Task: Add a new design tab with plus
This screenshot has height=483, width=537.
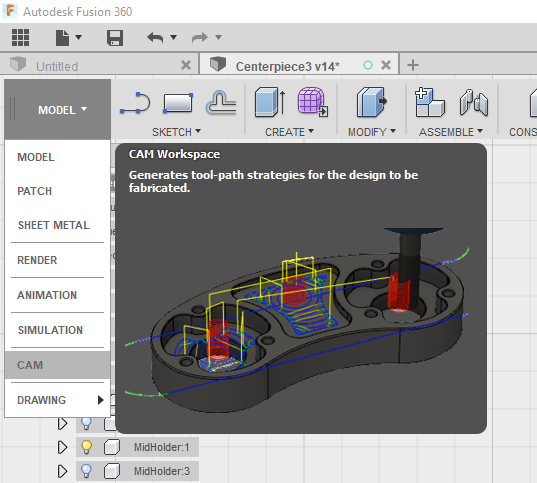Action: pos(413,65)
